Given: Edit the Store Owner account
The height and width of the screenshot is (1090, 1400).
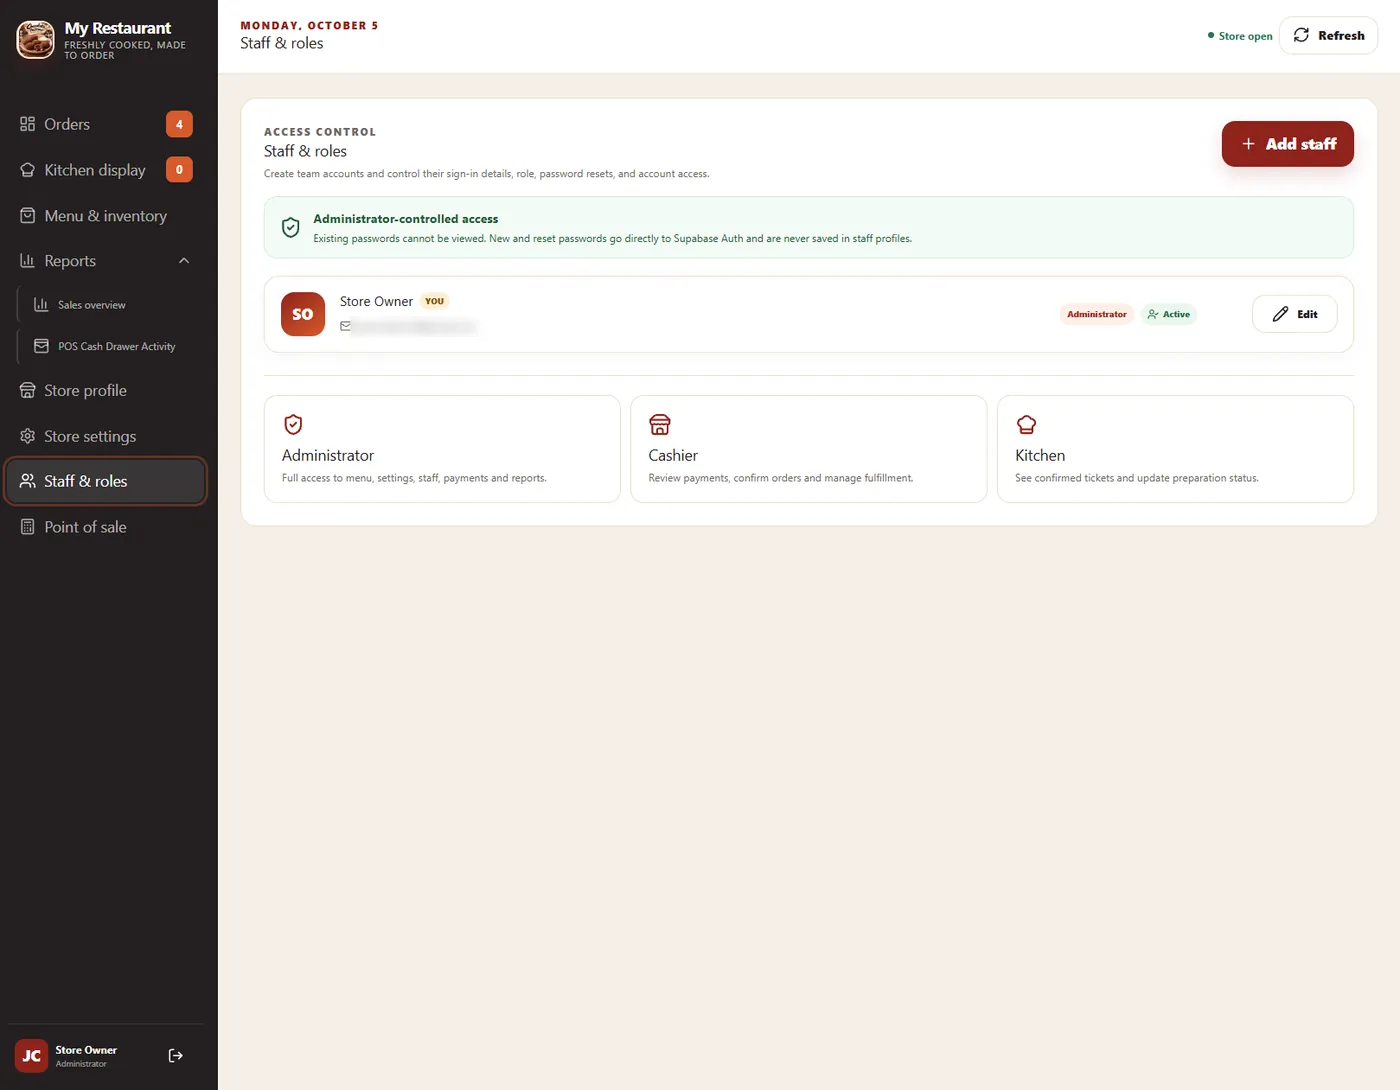Looking at the screenshot, I should click(1295, 314).
